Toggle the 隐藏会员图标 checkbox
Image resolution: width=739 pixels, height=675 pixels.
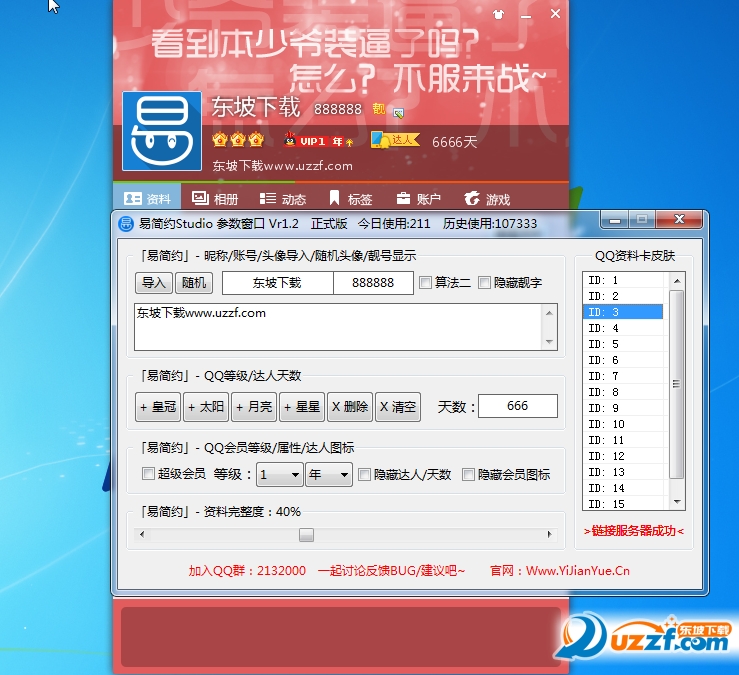(468, 474)
